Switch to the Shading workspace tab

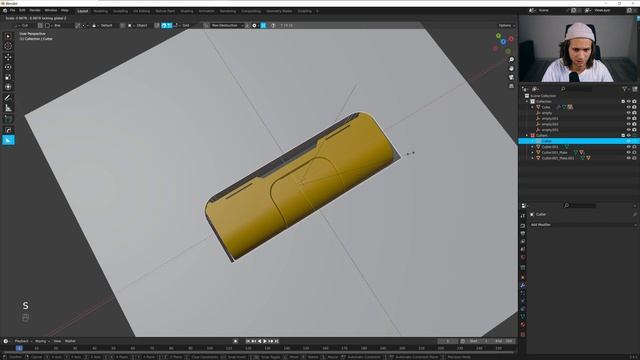(x=187, y=11)
